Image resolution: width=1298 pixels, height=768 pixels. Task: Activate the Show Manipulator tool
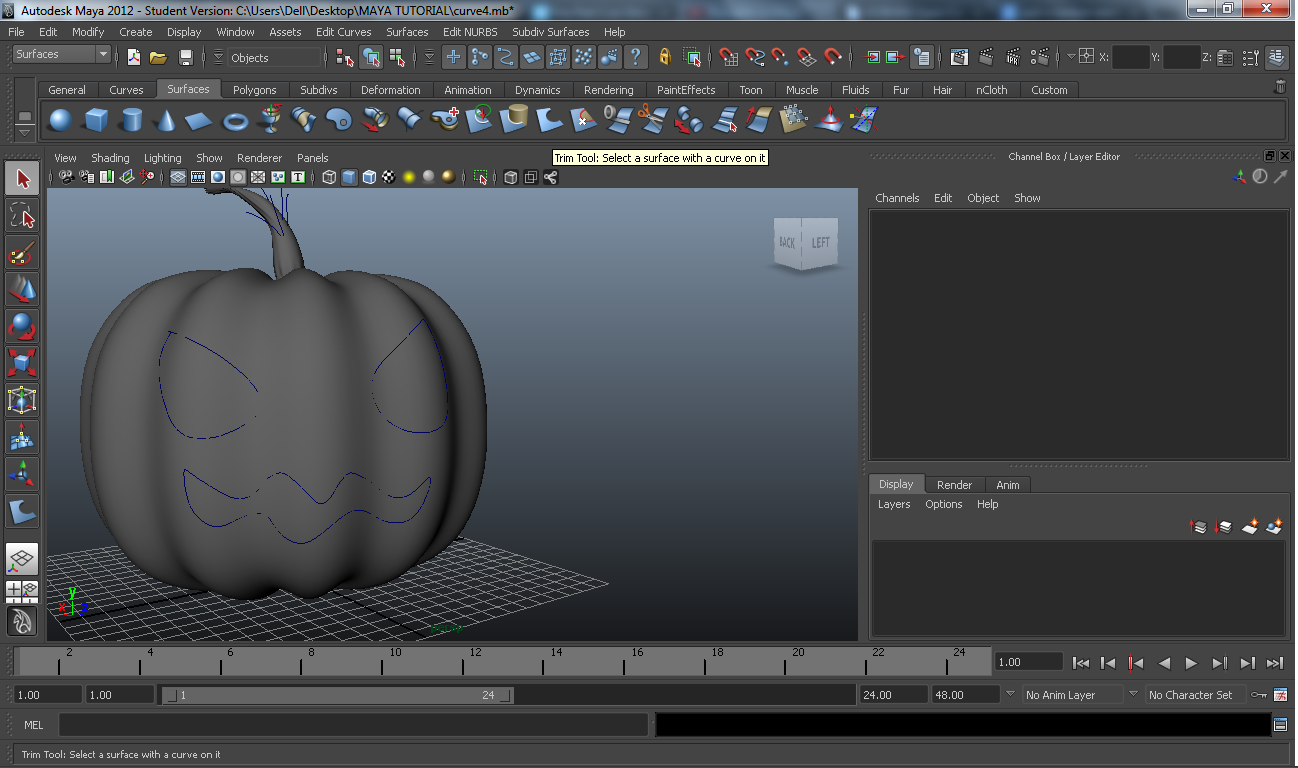coord(22,474)
